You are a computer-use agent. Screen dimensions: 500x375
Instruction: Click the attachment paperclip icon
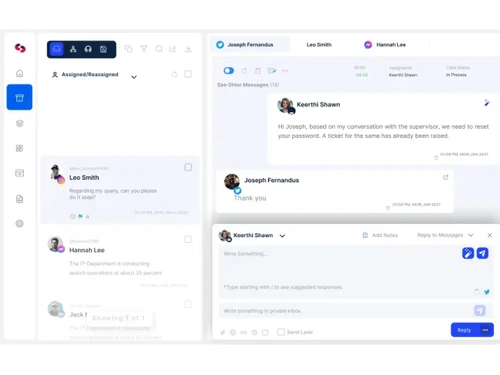click(223, 332)
